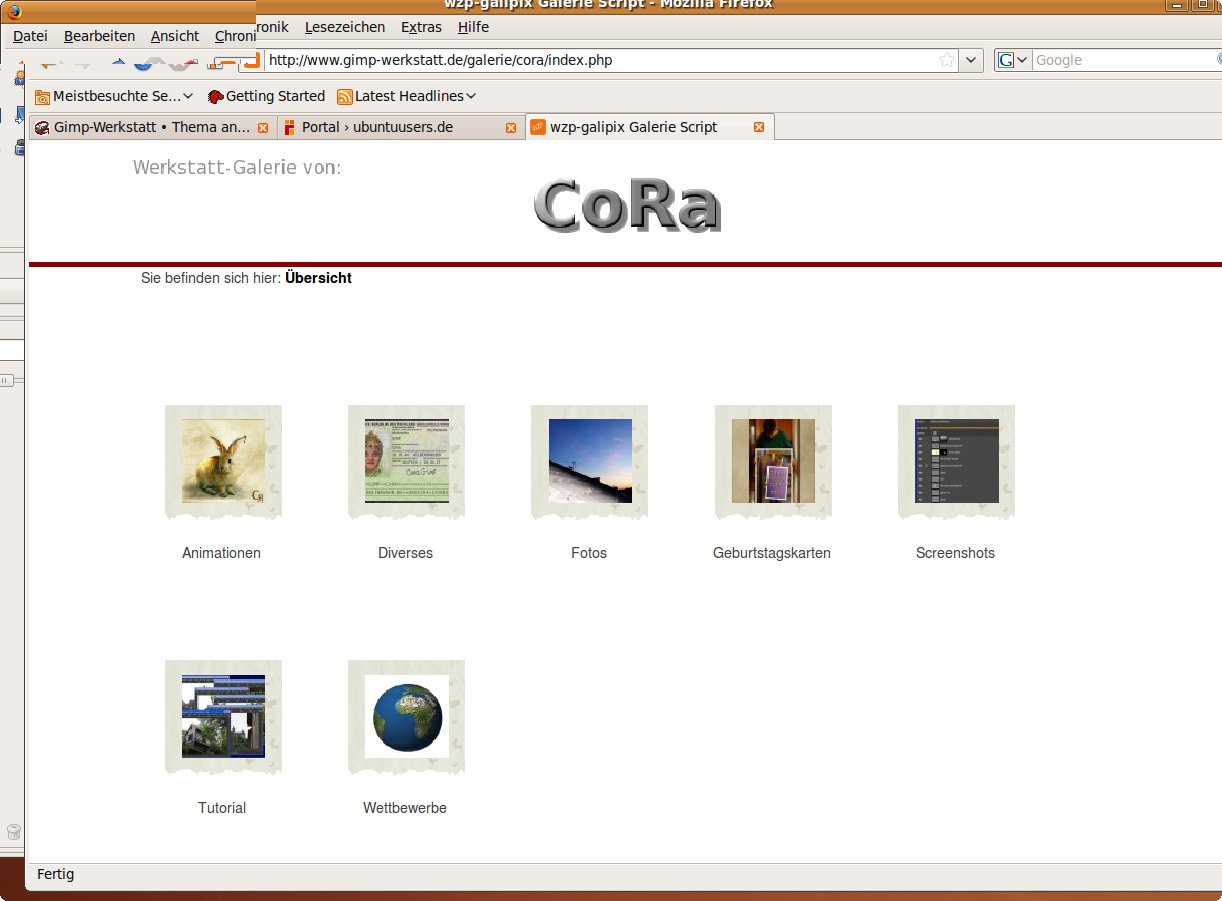
Task: Open the Tutorial gallery link
Action: coord(222,808)
